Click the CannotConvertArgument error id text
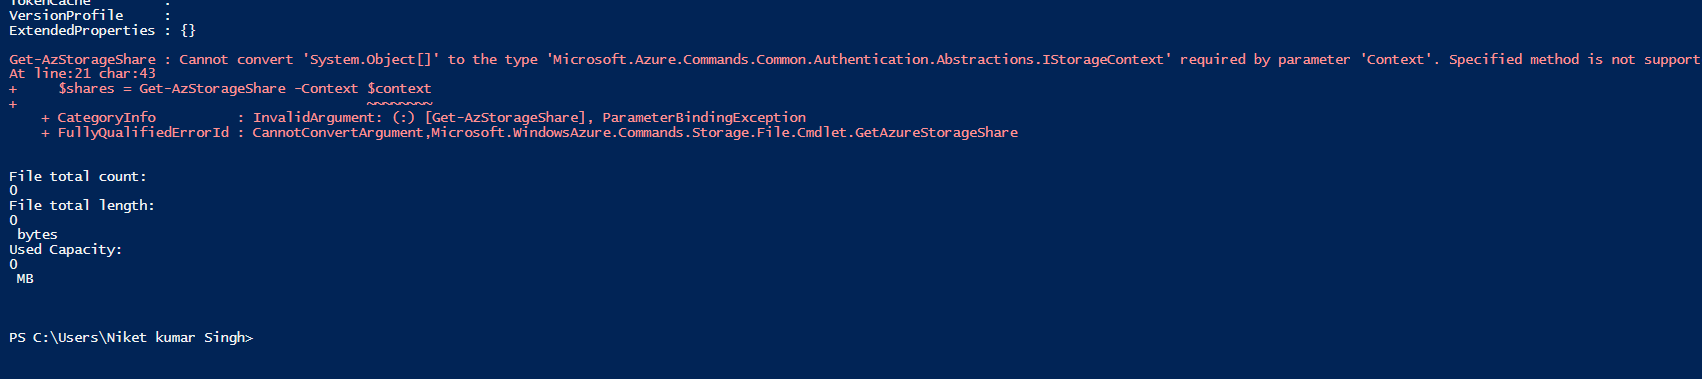 pos(338,133)
